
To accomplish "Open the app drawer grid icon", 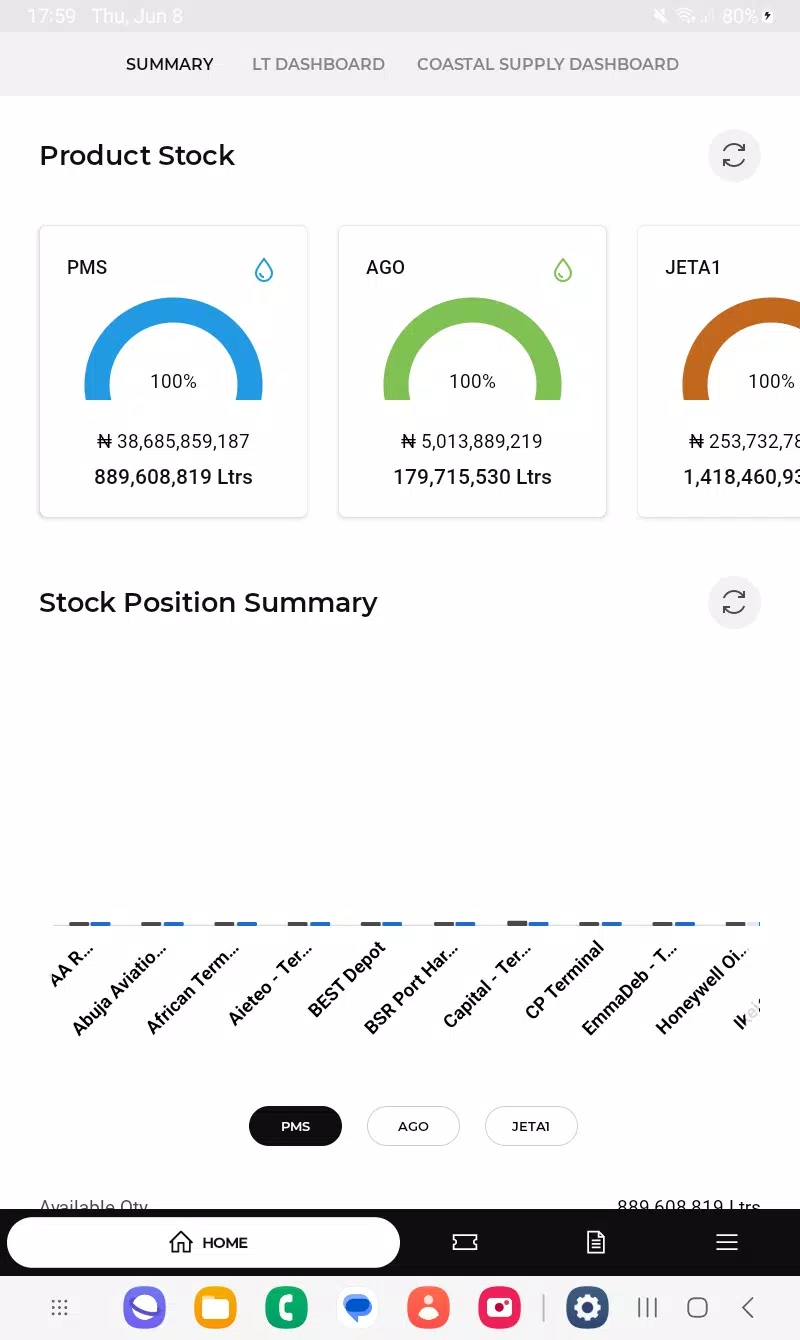I will [59, 1307].
